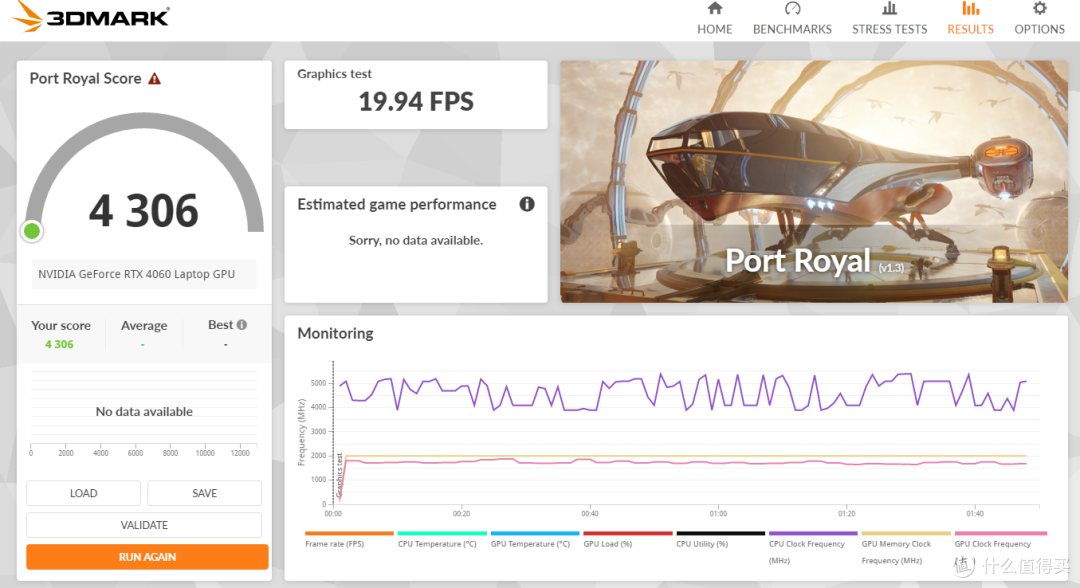
Task: Click the Graphics test heading
Action: (x=335, y=74)
